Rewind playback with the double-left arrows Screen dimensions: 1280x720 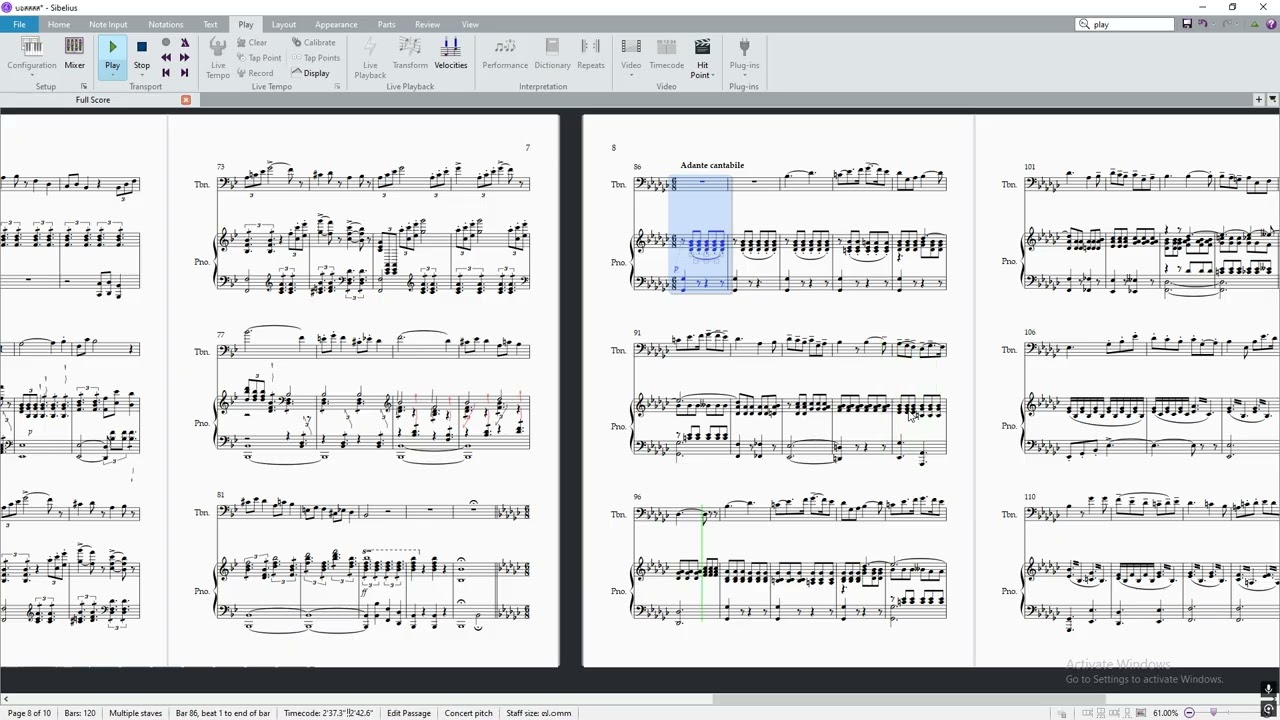pyautogui.click(x=166, y=58)
